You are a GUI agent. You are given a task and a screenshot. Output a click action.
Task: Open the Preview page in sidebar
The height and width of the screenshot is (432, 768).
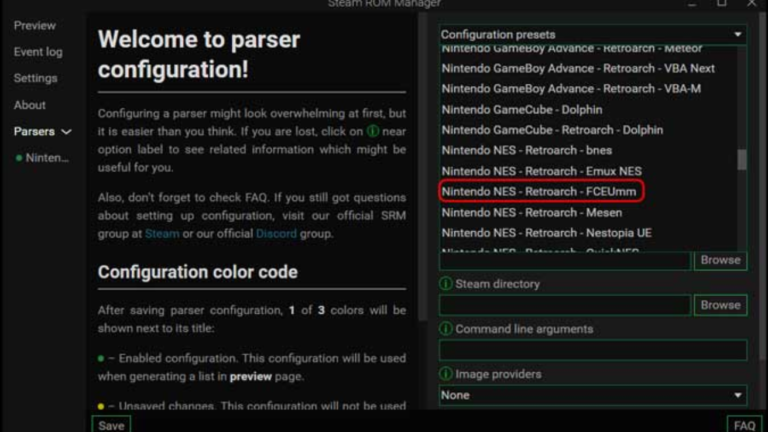click(35, 25)
